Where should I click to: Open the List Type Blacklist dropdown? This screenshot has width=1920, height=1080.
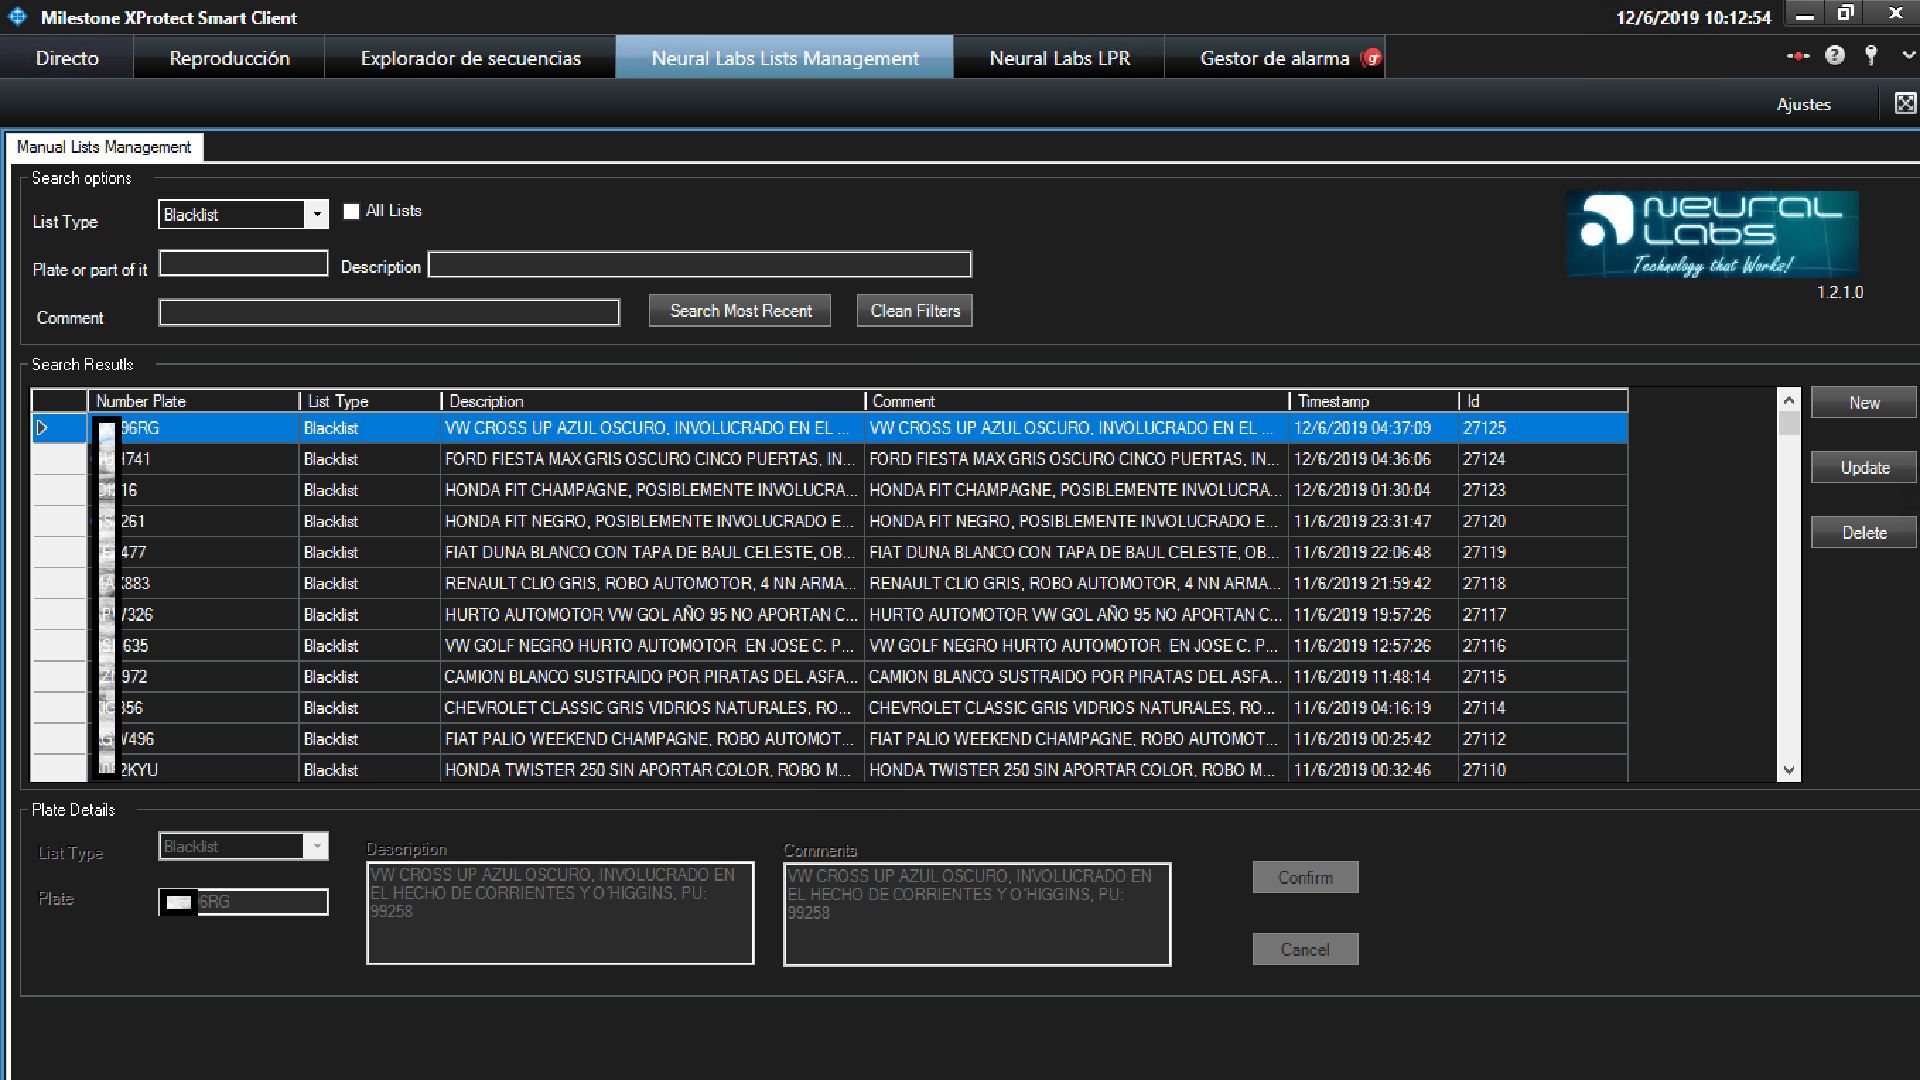click(243, 214)
